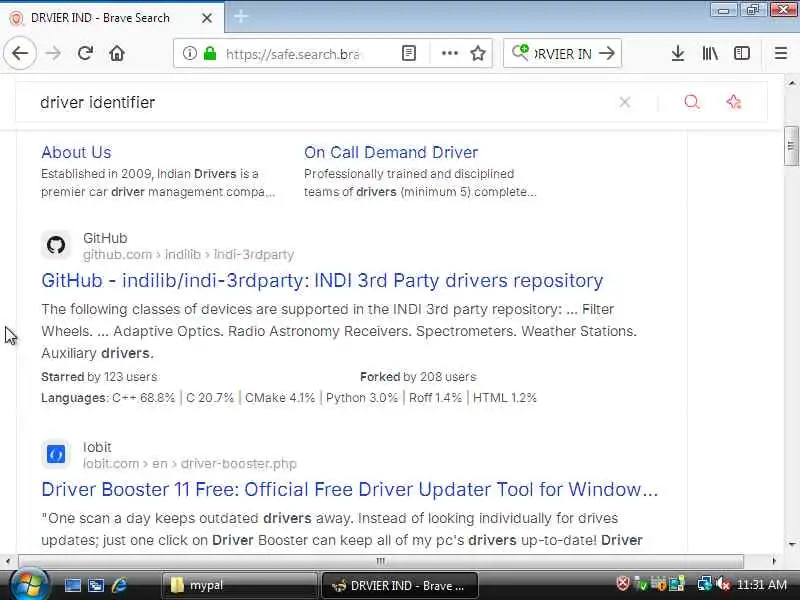The width and height of the screenshot is (800, 600).
Task: Click the green padlock security icon
Action: 210,53
